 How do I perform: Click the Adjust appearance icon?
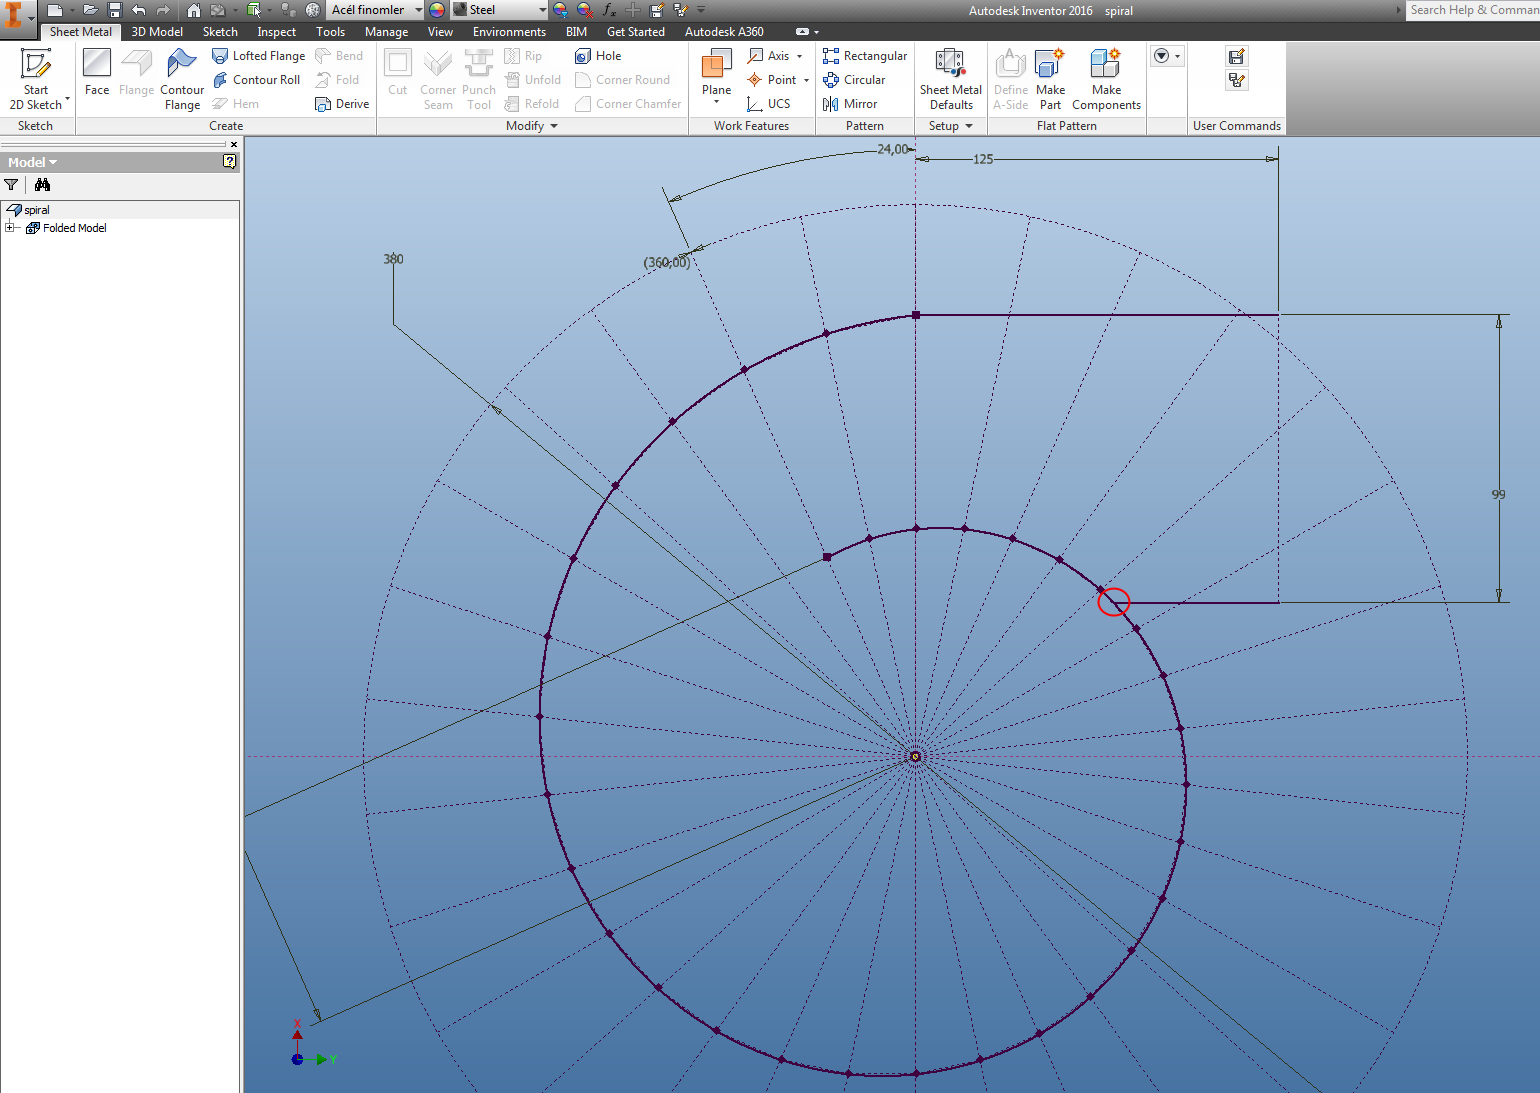(560, 10)
